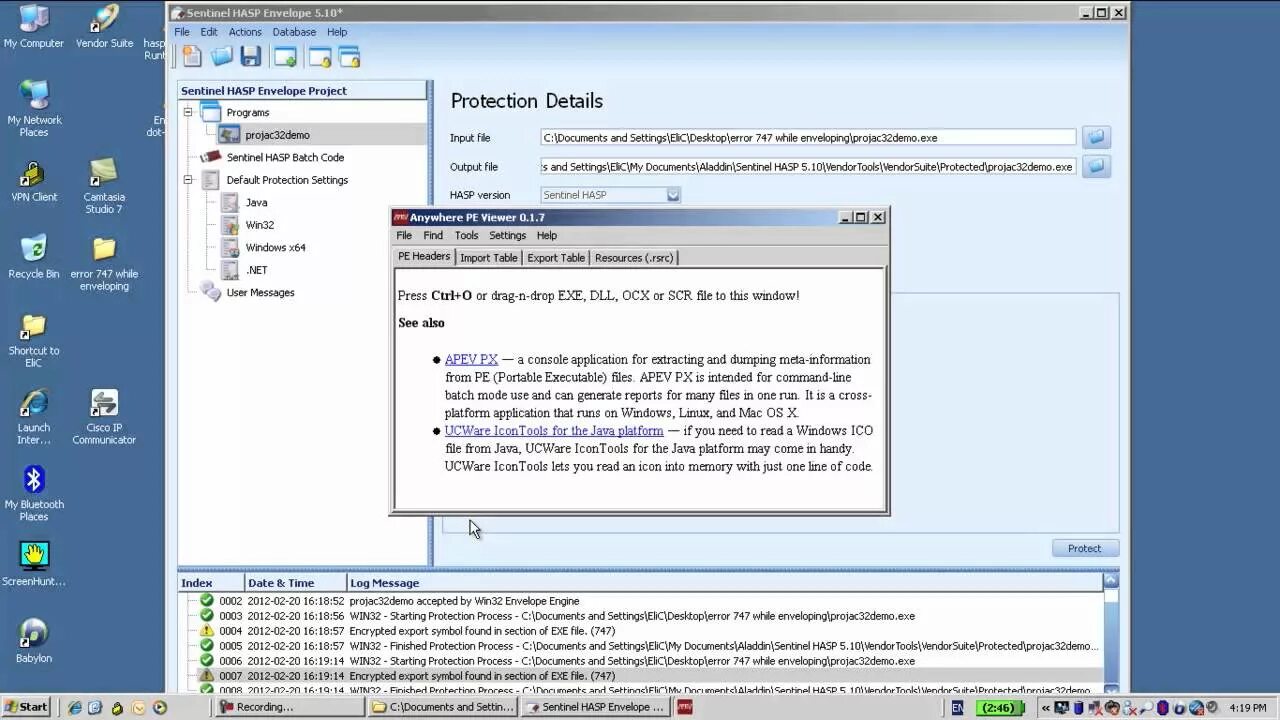Follow UCWare IconTools for Java link
The image size is (1280, 720).
tap(554, 430)
